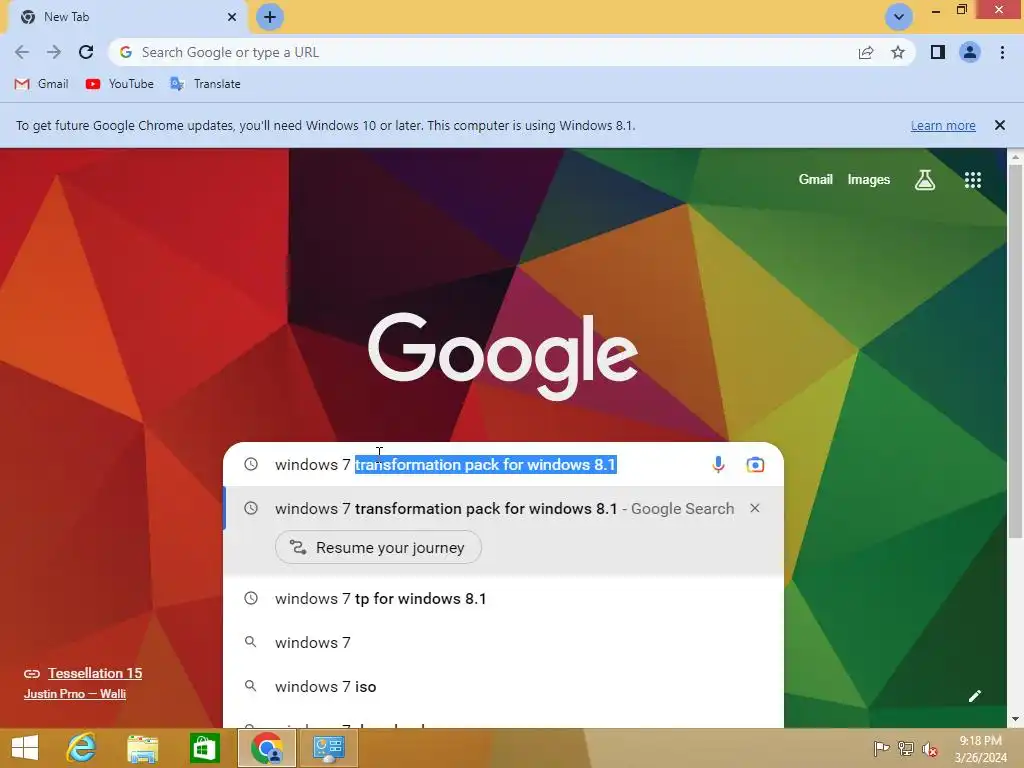Viewport: 1024px width, 768px height.
Task: Choose the windows 7 tp for windows 8.1 suggestion
Action: tap(504, 598)
